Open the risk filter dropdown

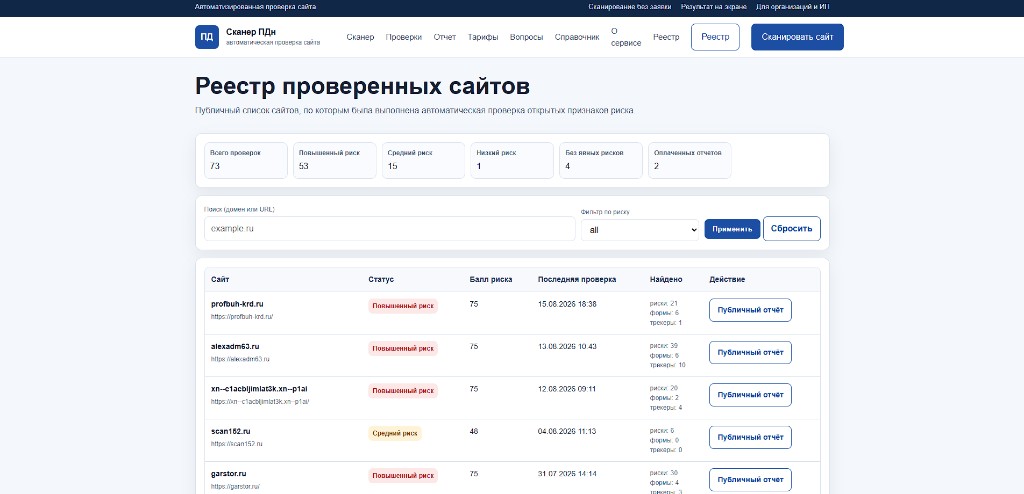pyautogui.click(x=640, y=230)
